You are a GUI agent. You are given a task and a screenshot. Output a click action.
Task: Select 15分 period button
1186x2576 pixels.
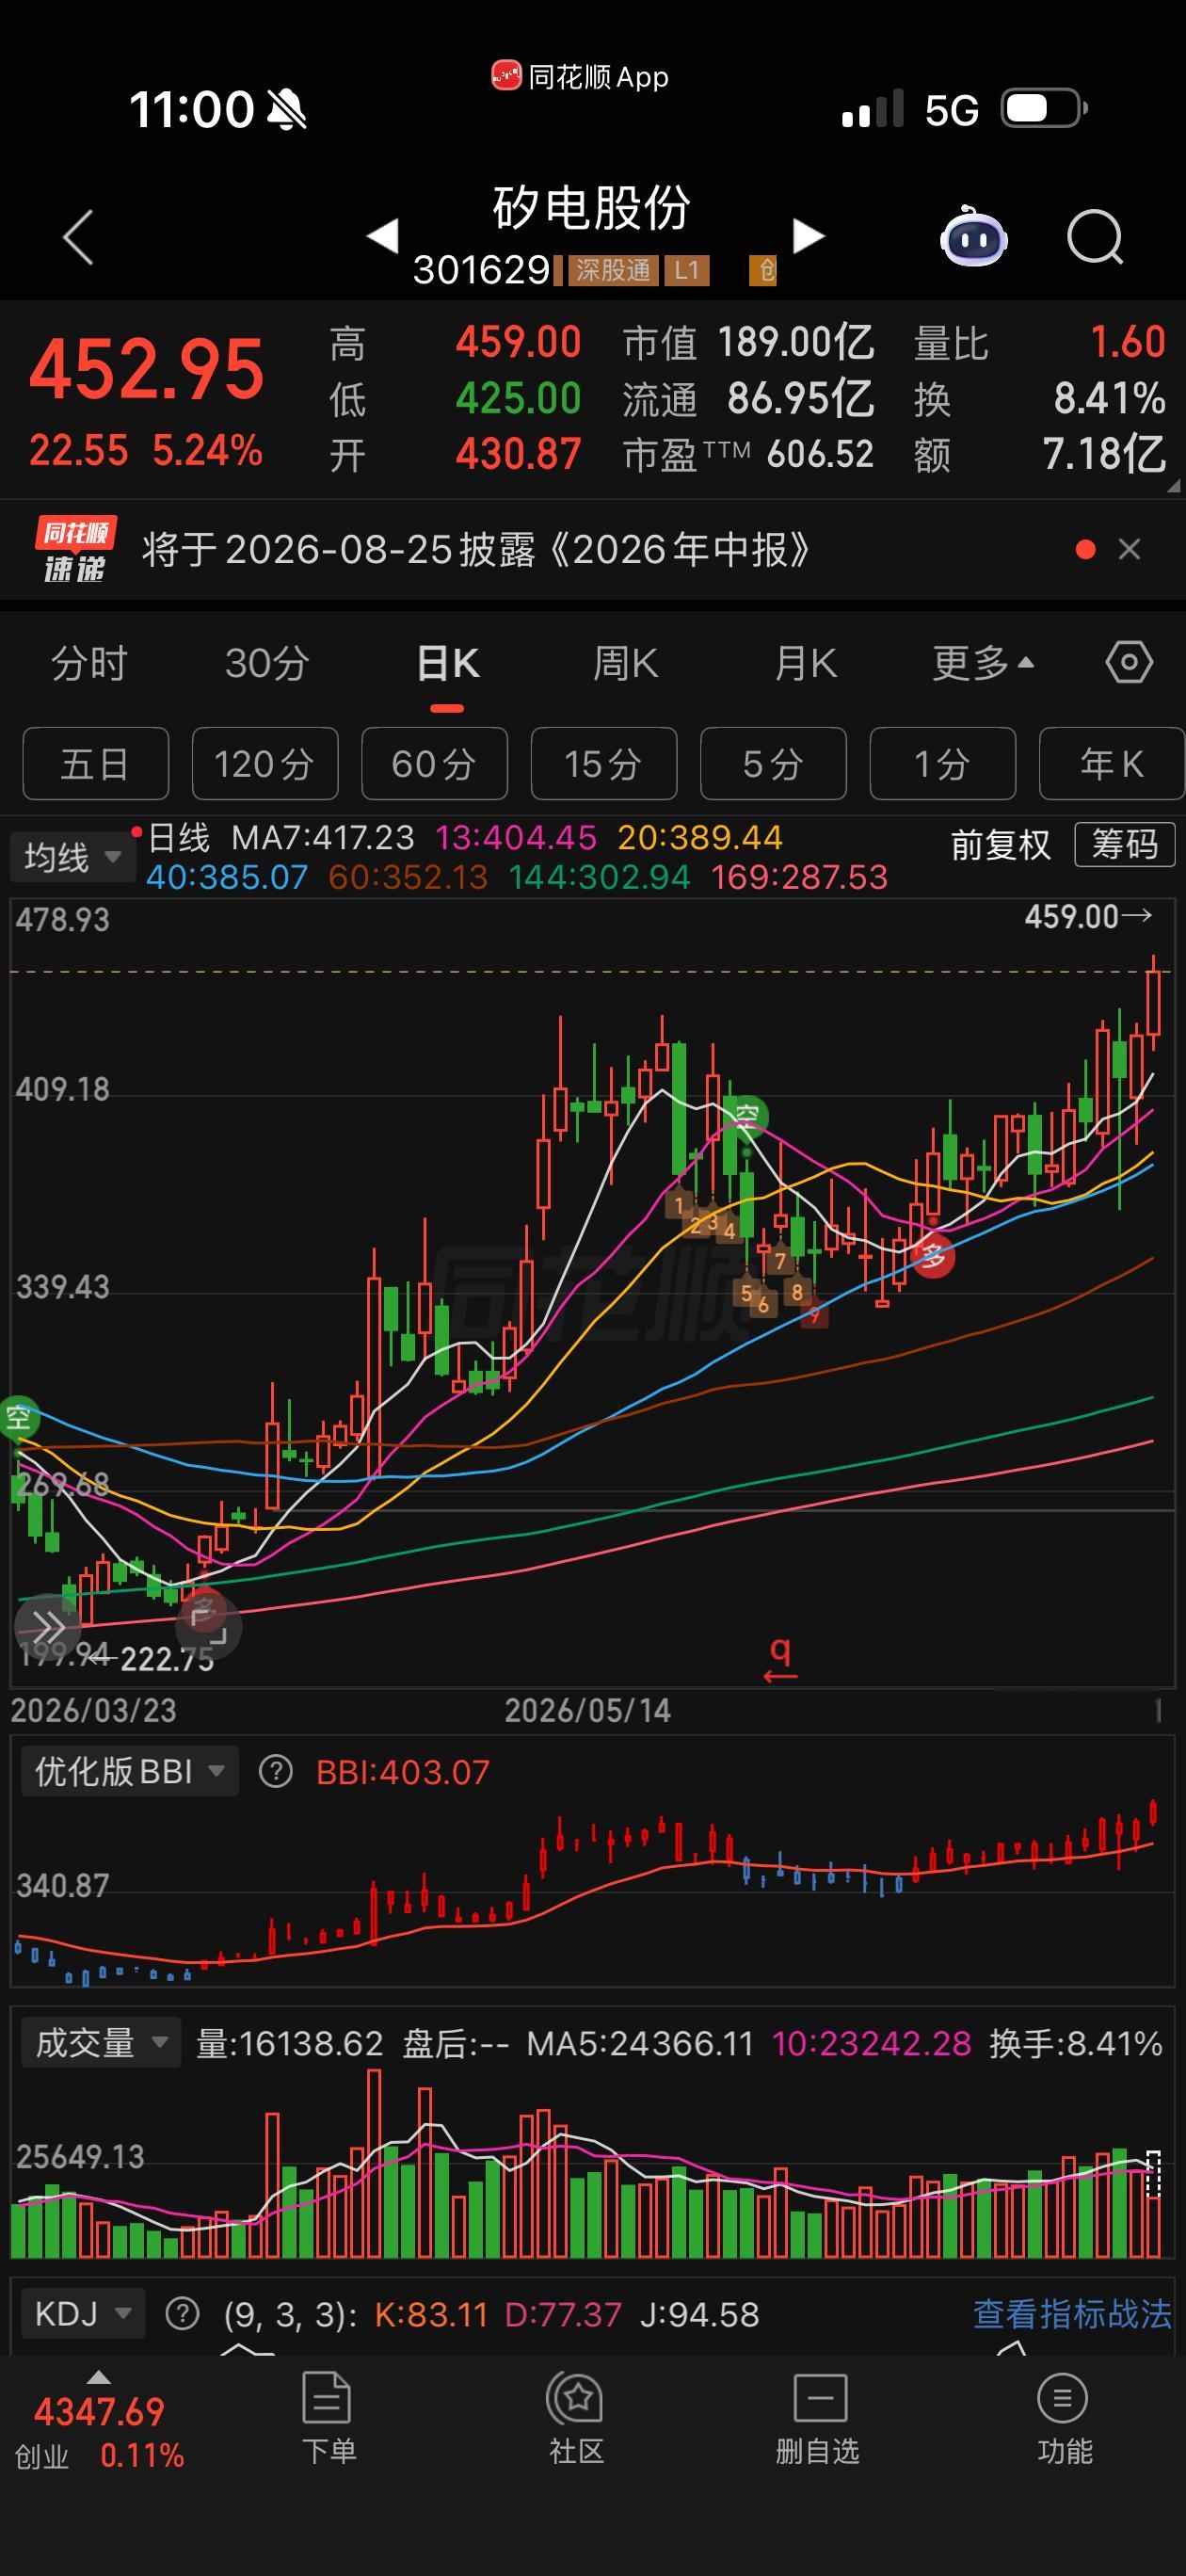pyautogui.click(x=604, y=764)
